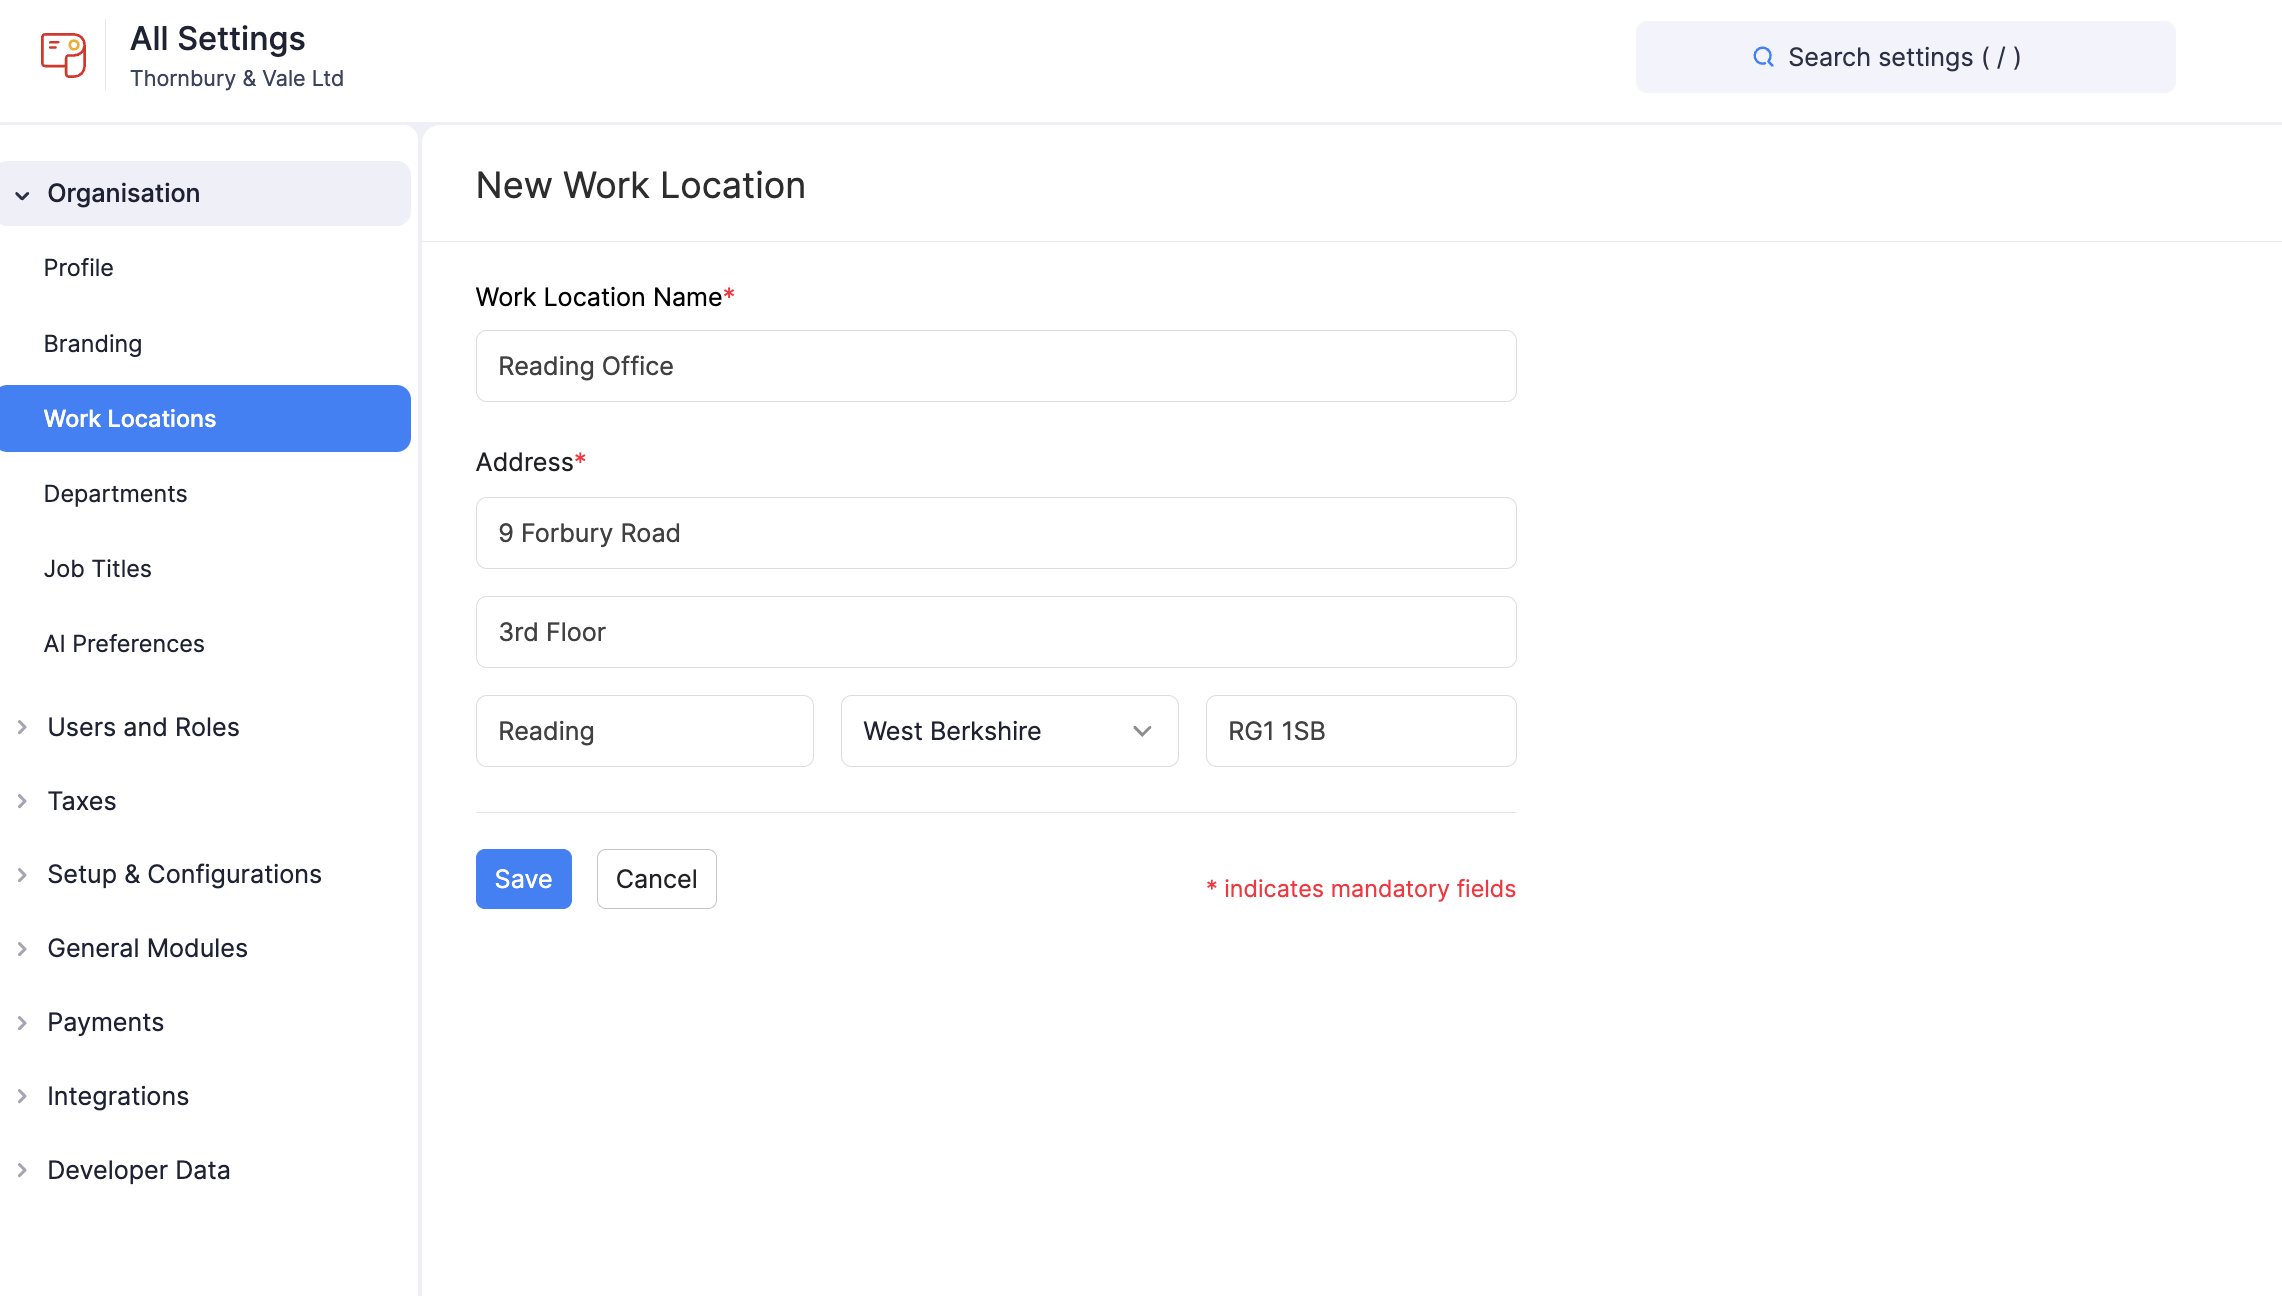Expand Users and Roles section

[x=143, y=727]
